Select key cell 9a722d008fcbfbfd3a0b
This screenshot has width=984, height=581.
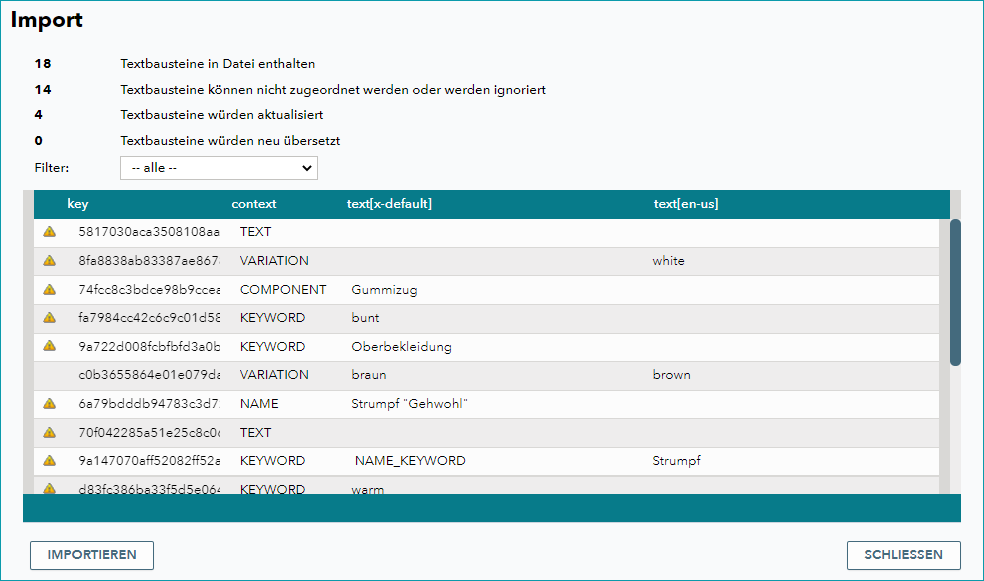click(149, 346)
